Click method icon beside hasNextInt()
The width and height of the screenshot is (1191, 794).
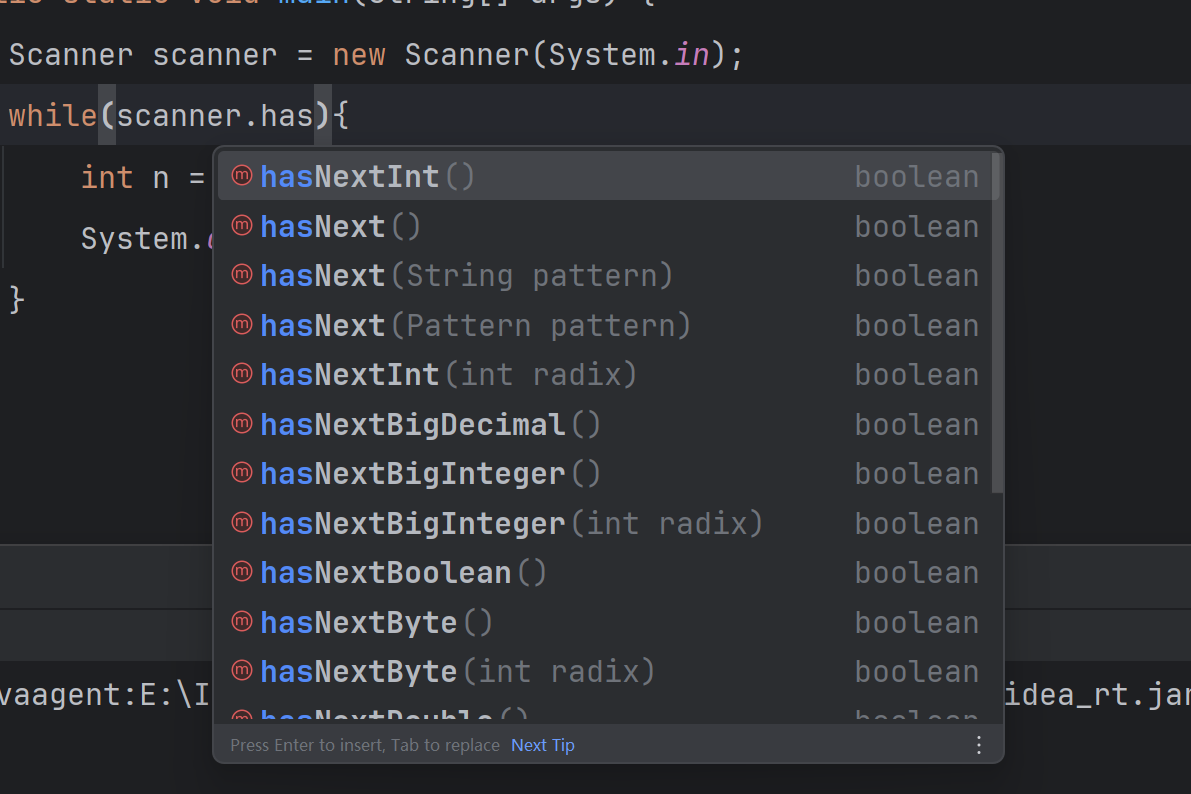242,176
